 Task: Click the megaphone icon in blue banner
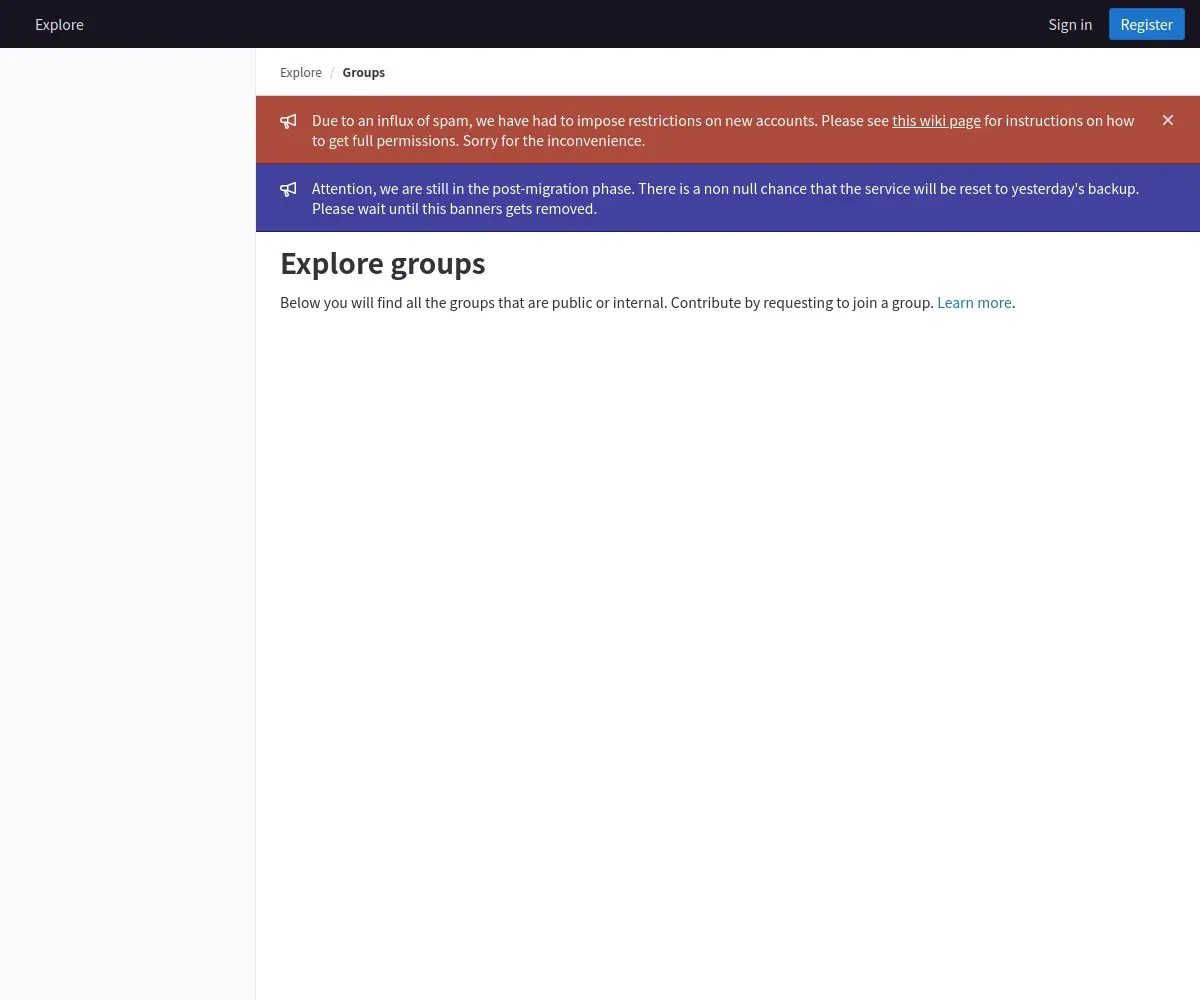click(288, 189)
